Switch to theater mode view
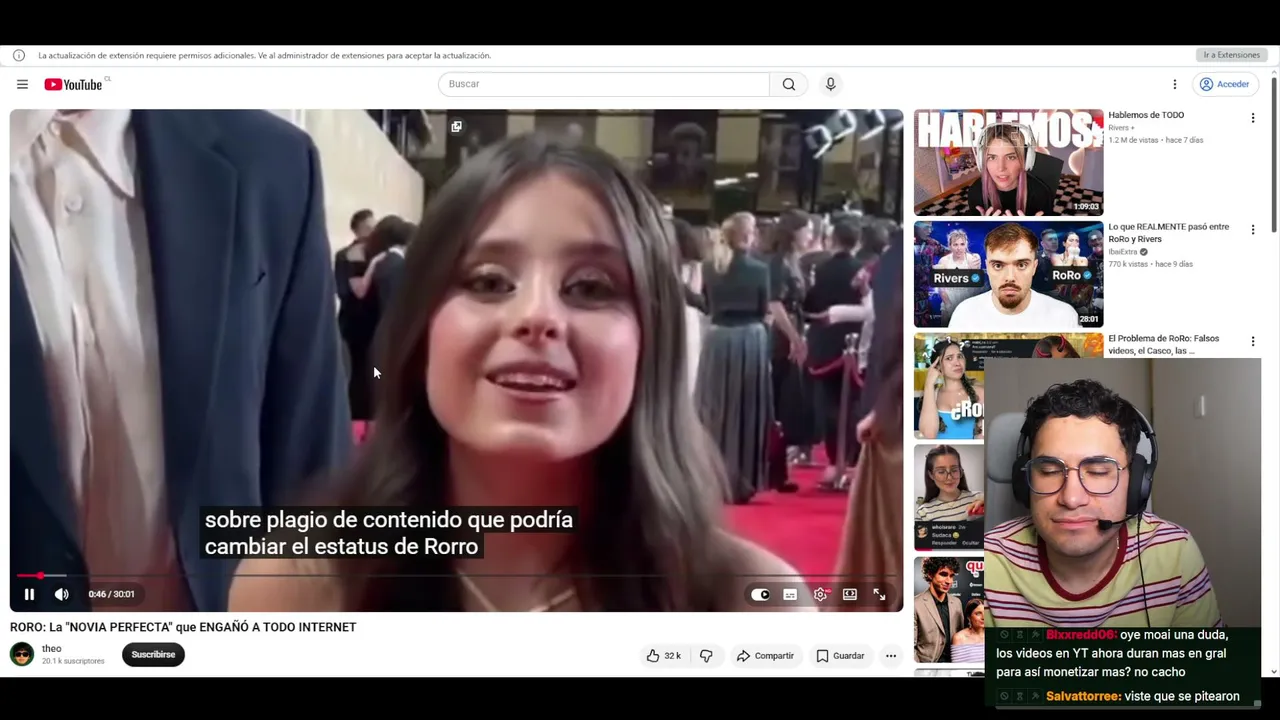Screen dimensions: 1280x720 [x=849, y=594]
